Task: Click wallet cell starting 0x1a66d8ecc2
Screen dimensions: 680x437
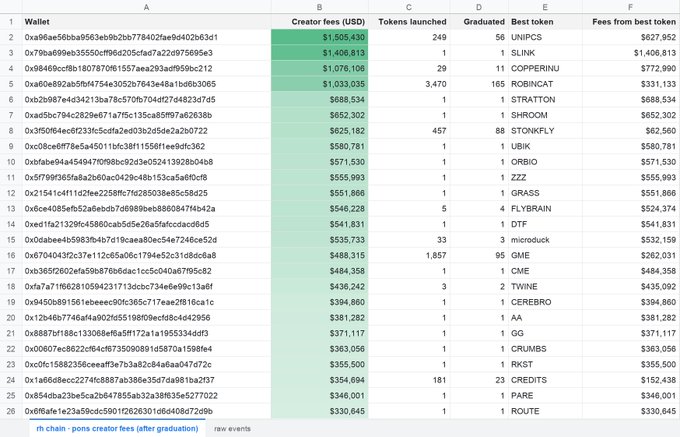Action: pyautogui.click(x=147, y=380)
